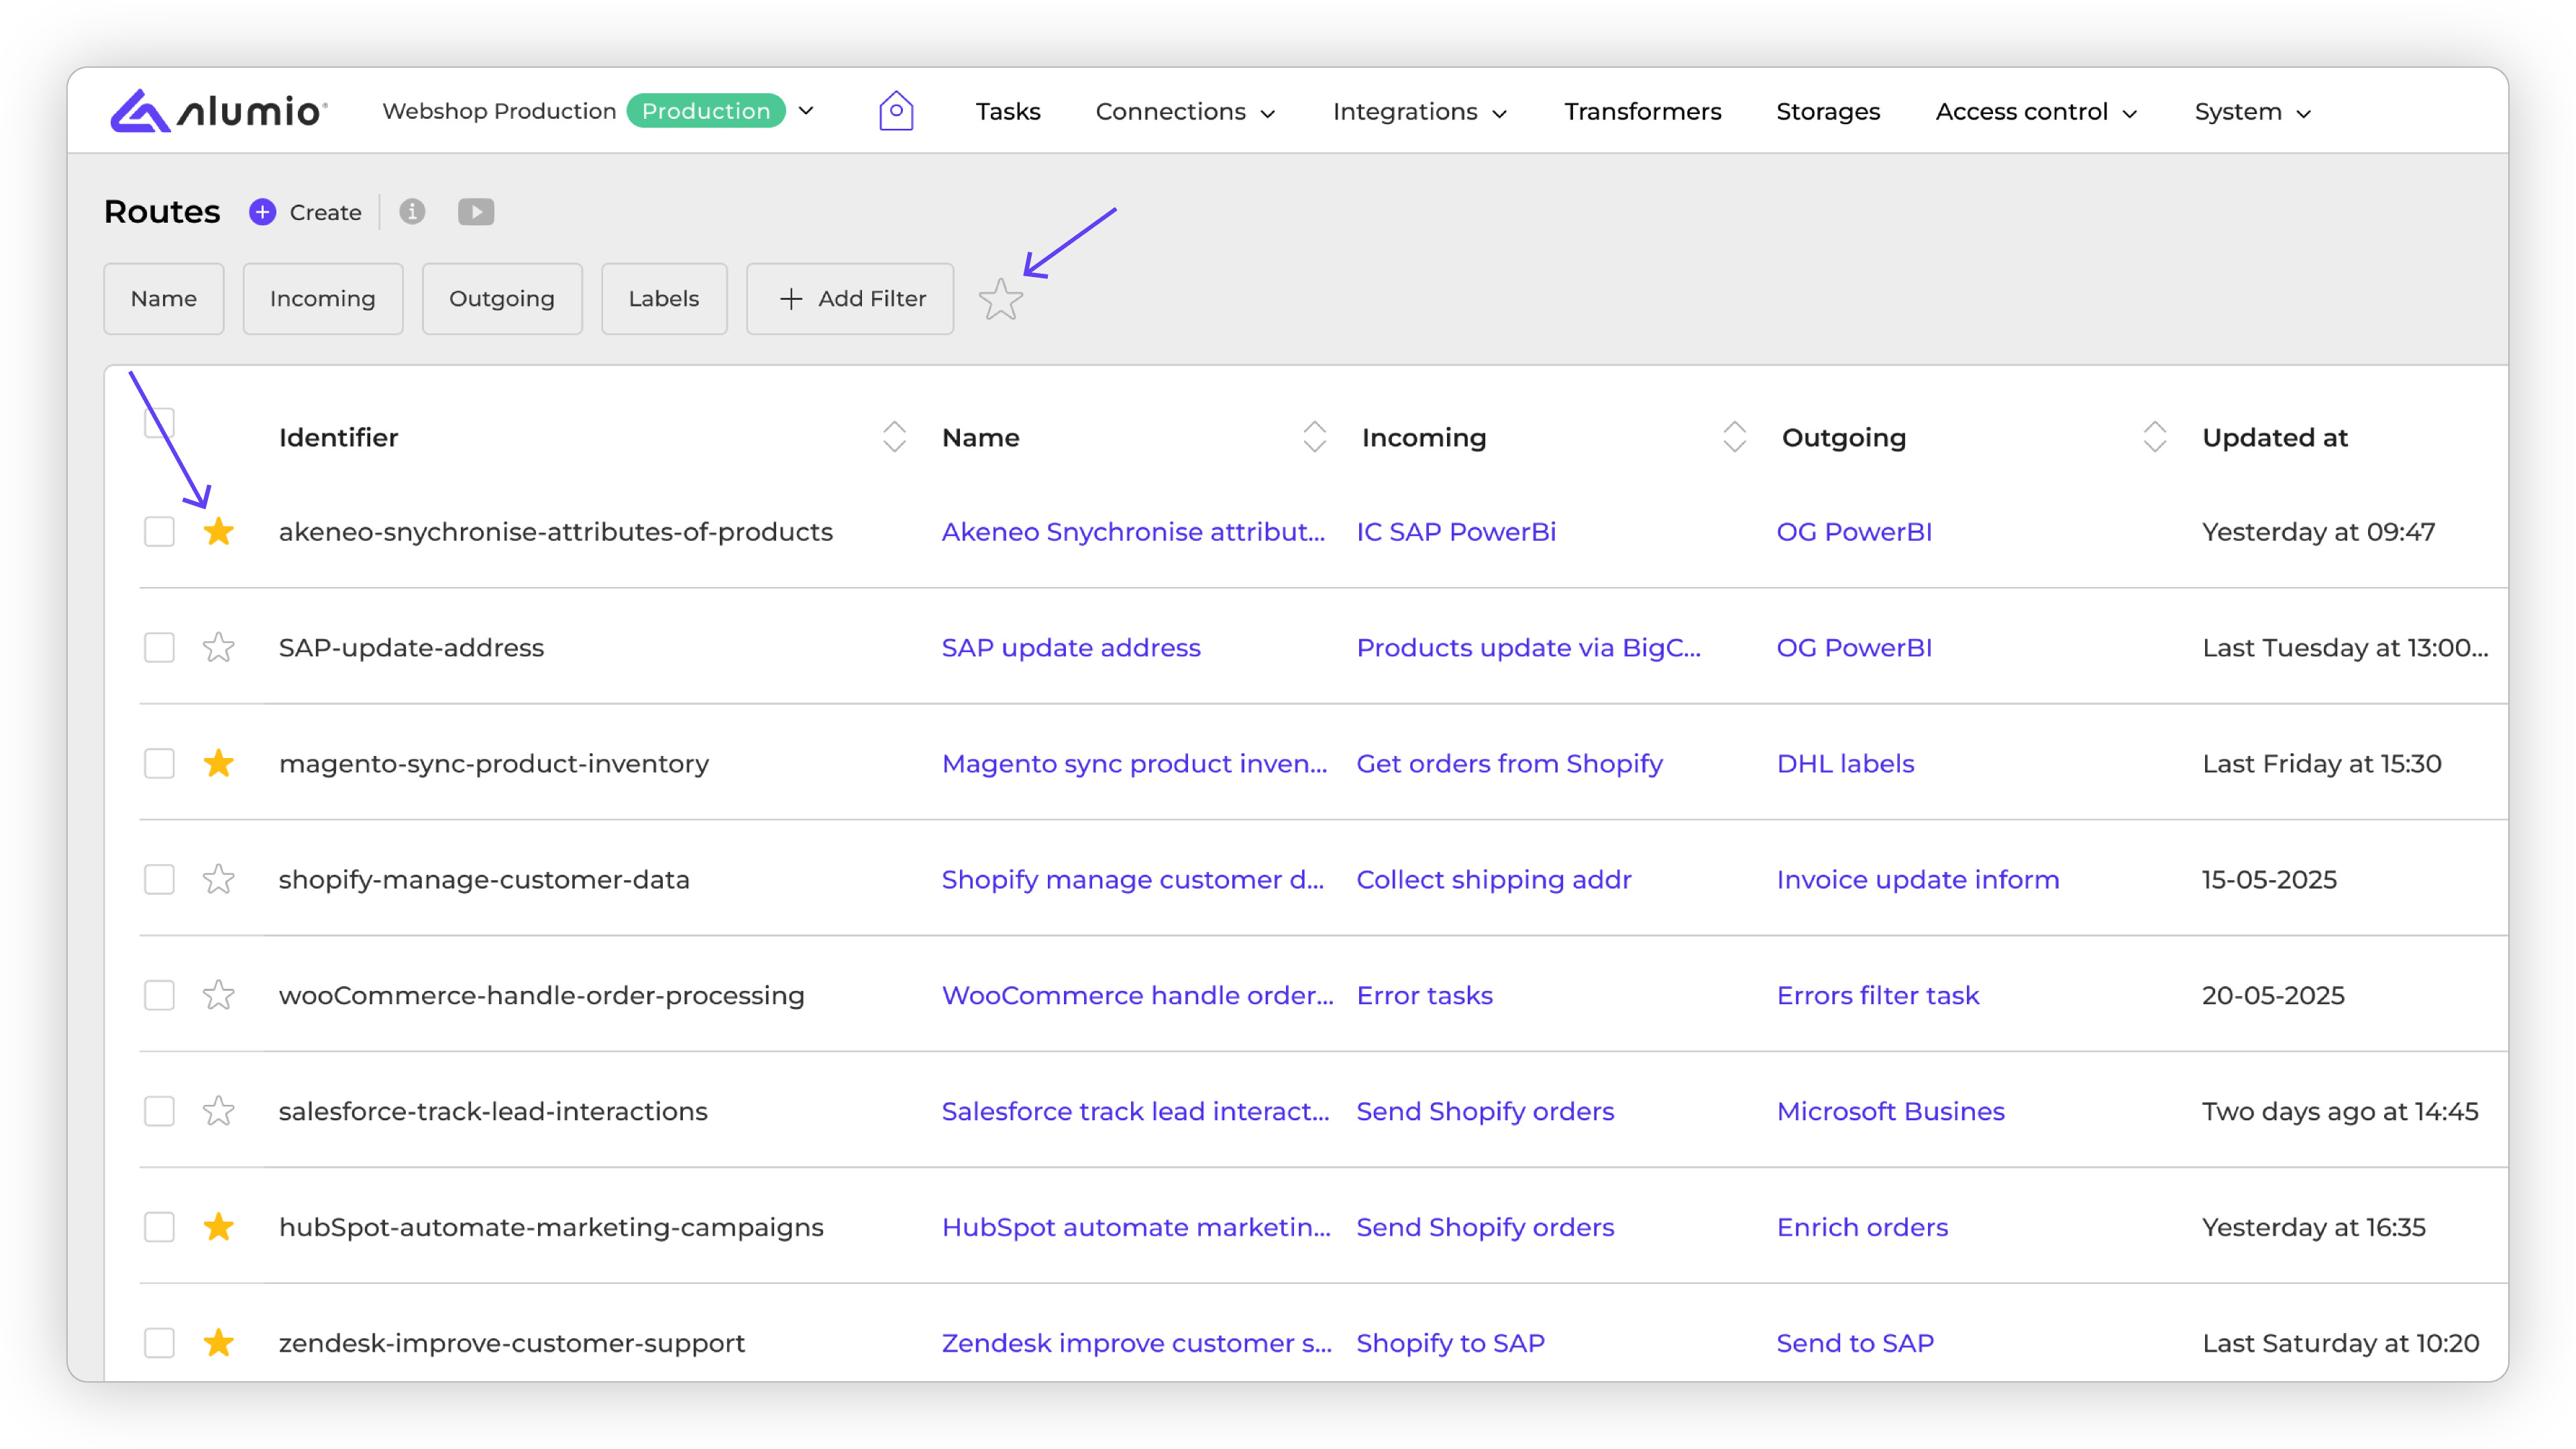The image size is (2576, 1449).
Task: Unstar the akeneo-synchronise-attributes-of-products route
Action: (x=218, y=532)
